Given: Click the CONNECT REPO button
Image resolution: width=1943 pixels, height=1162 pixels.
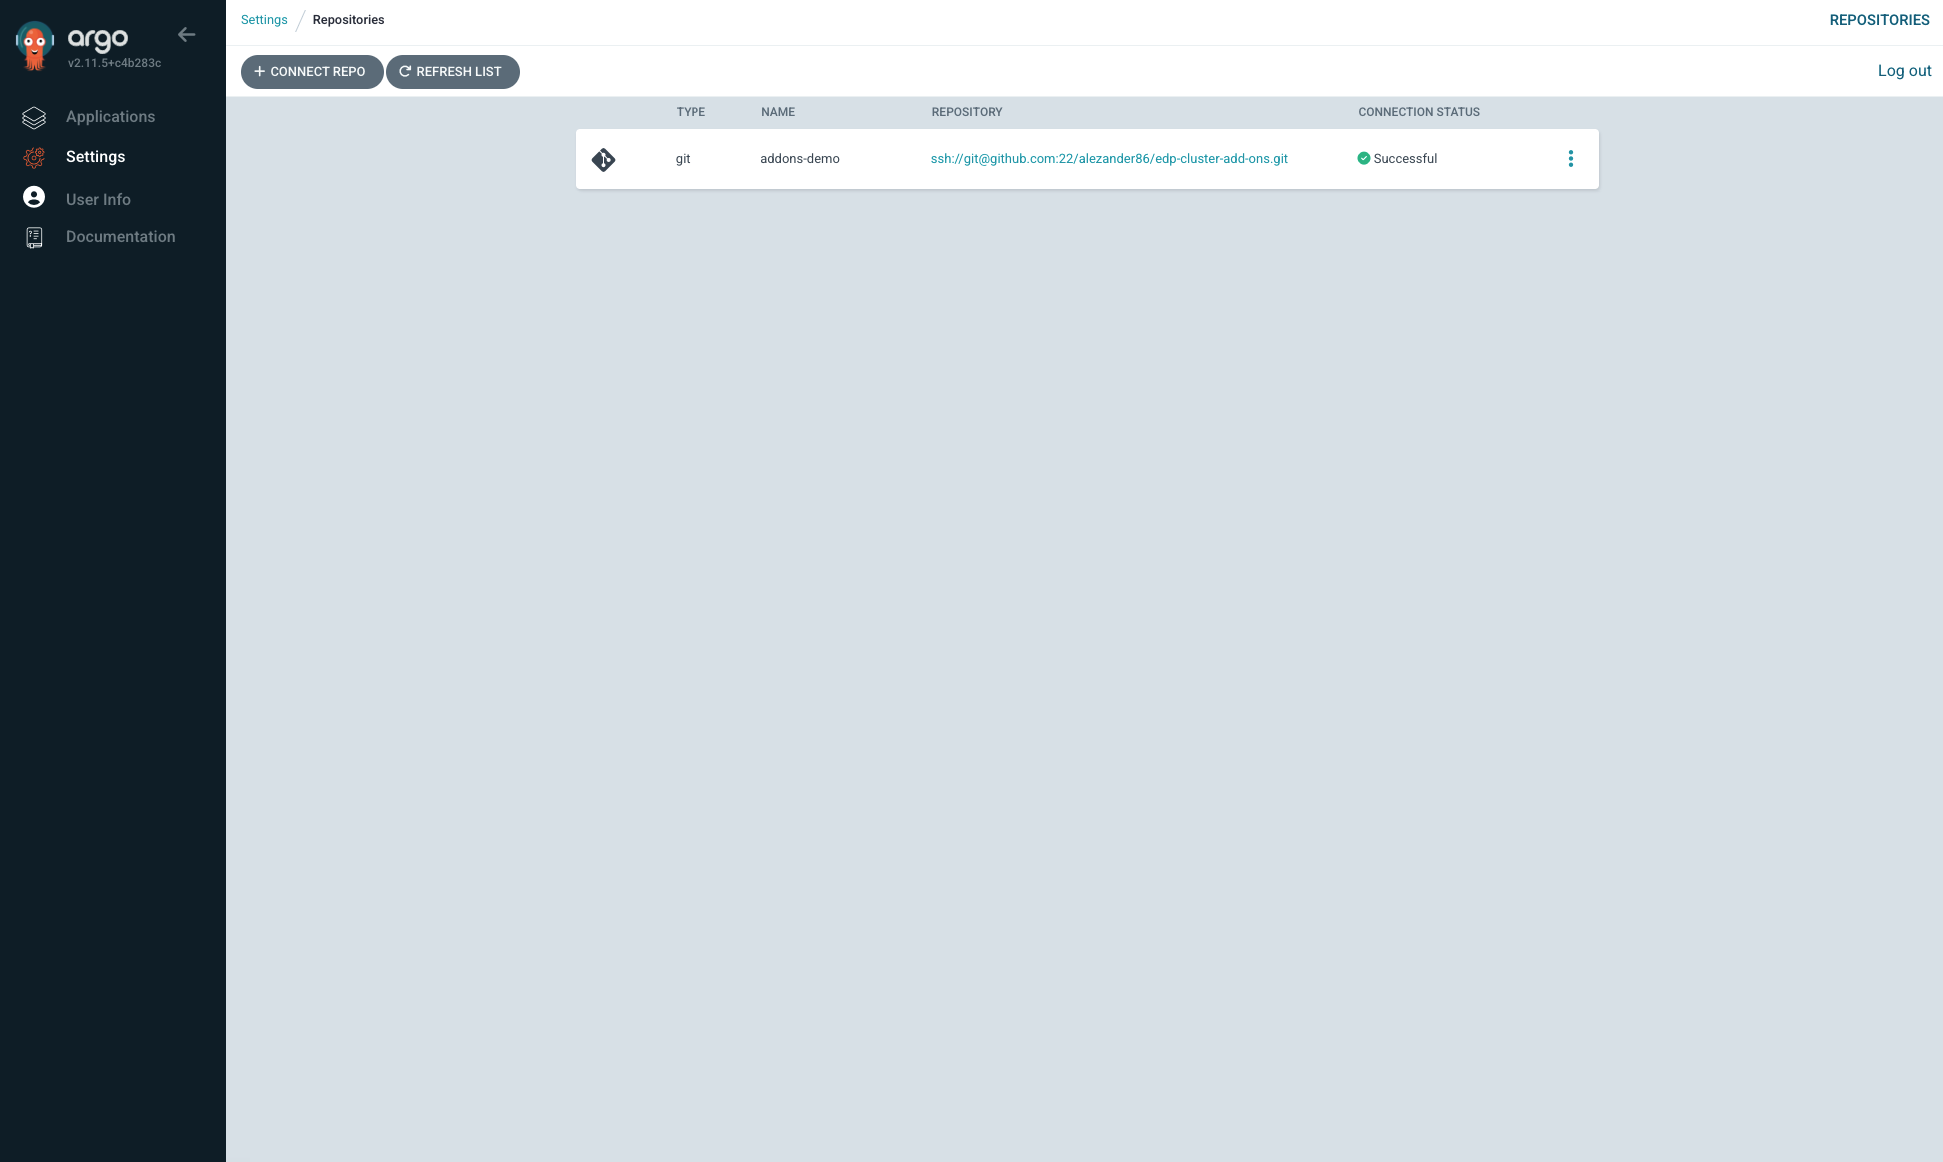Looking at the screenshot, I should point(310,71).
